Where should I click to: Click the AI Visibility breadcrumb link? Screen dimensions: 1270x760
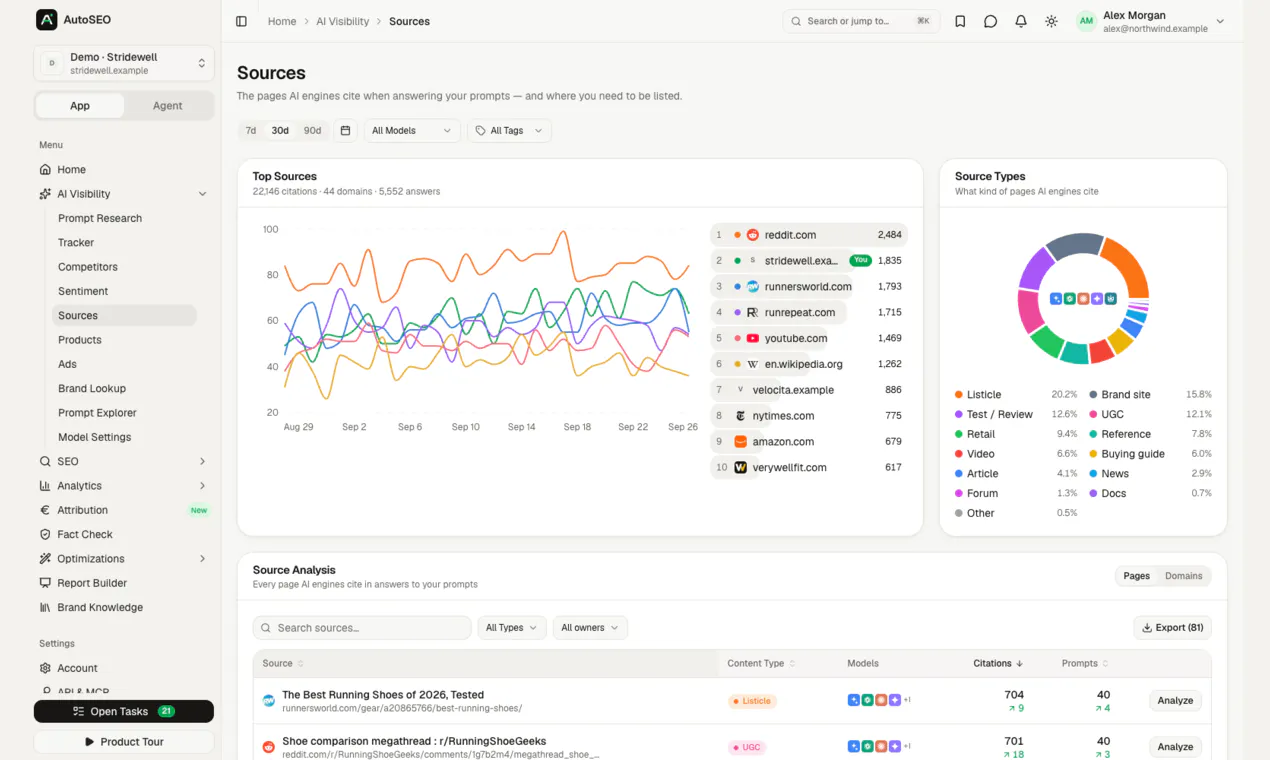[x=342, y=21]
